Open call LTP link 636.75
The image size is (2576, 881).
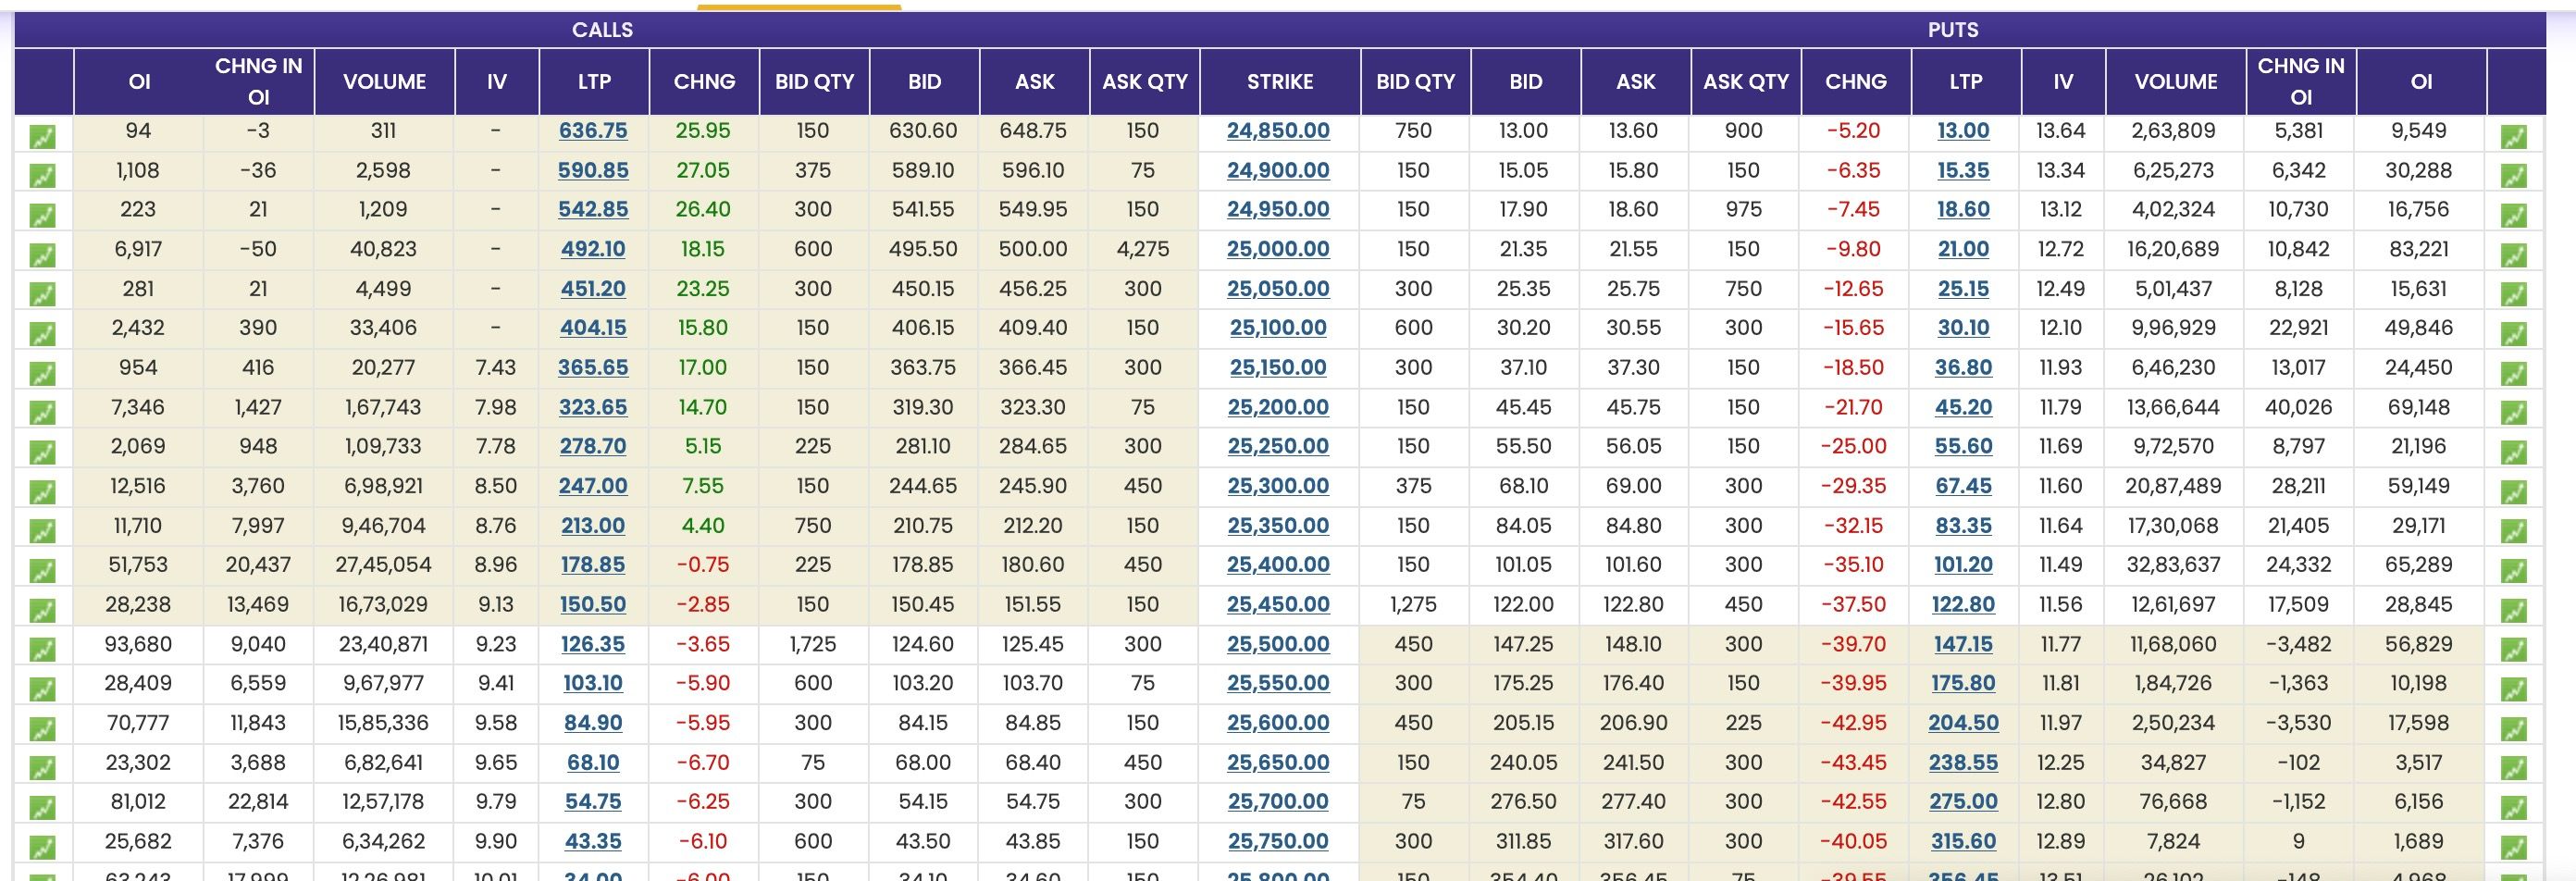[x=593, y=131]
